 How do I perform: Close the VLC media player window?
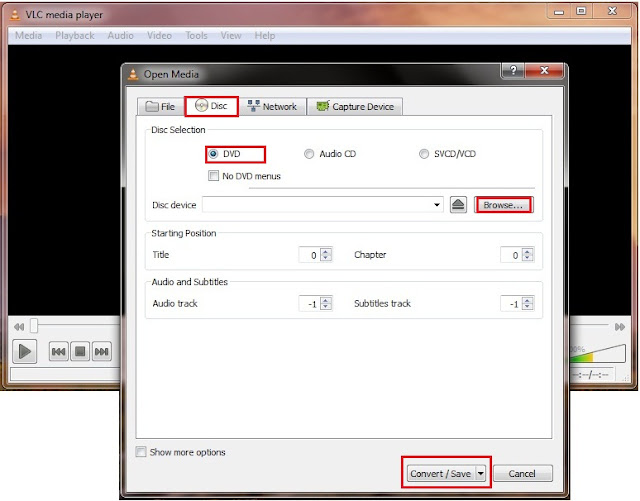click(612, 11)
